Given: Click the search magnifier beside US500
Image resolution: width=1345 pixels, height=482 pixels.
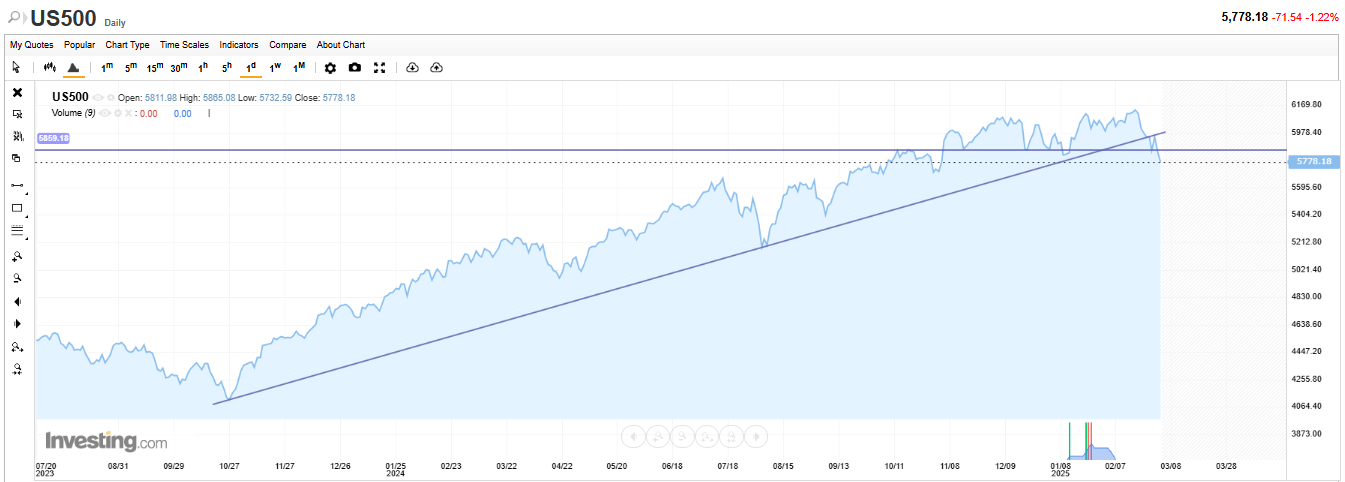Looking at the screenshot, I should click(16, 18).
